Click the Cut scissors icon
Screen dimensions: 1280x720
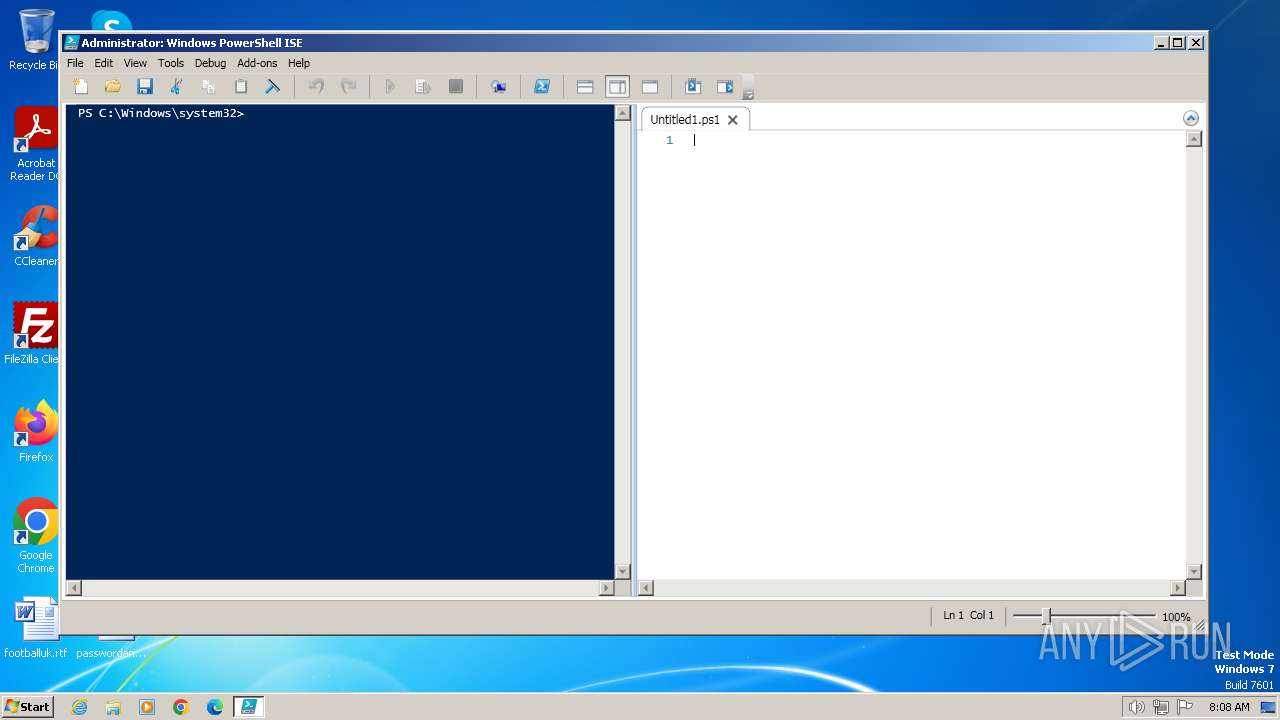(177, 87)
